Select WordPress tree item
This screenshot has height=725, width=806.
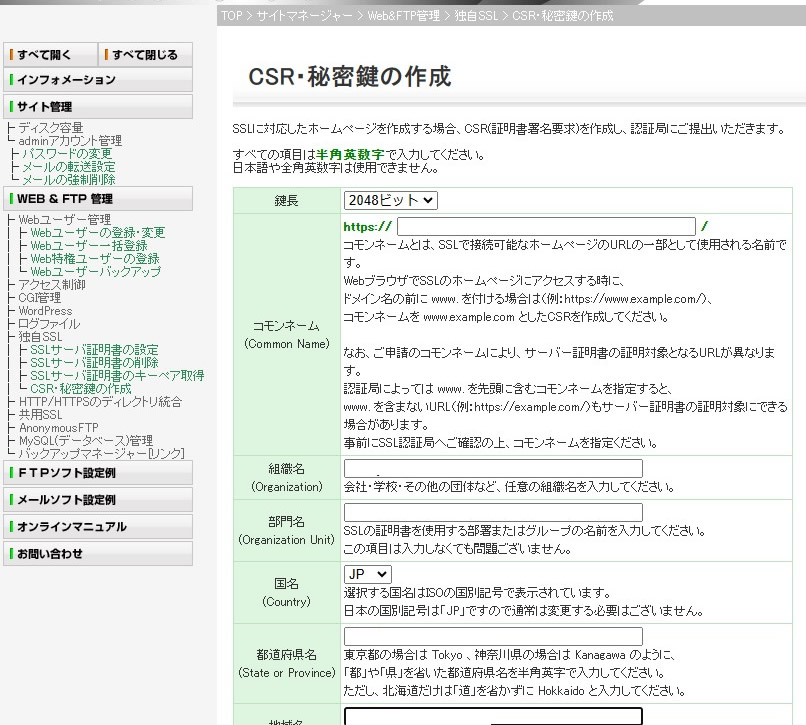tap(45, 311)
